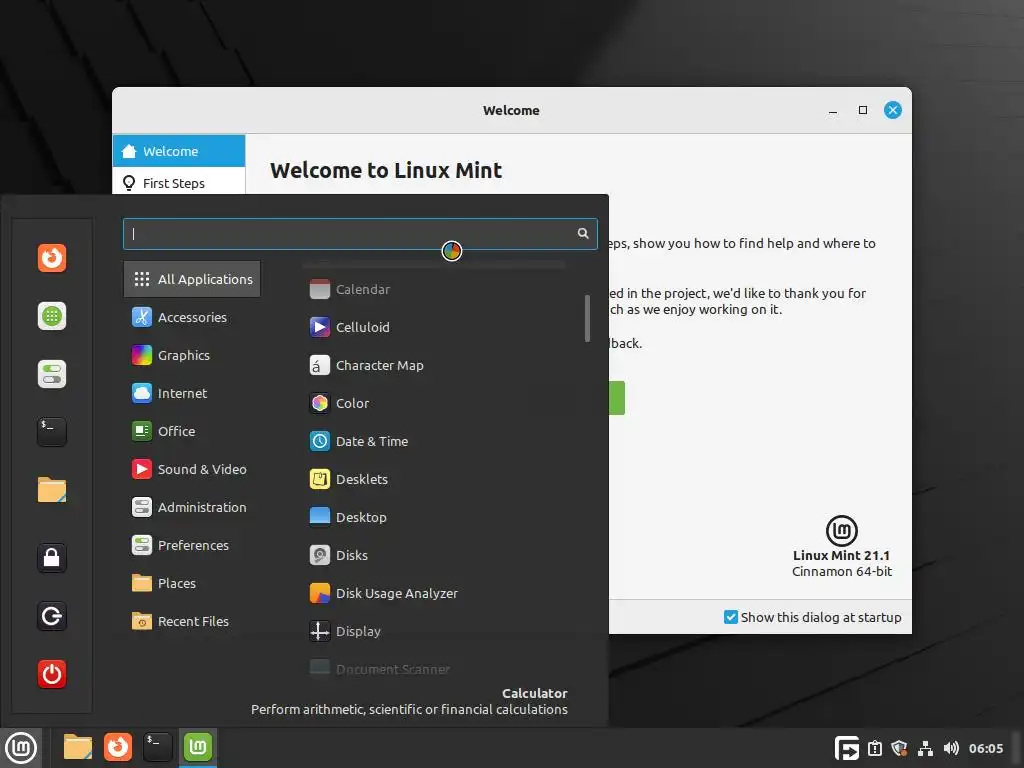Open Firefox from the panel launcher

tap(118, 747)
